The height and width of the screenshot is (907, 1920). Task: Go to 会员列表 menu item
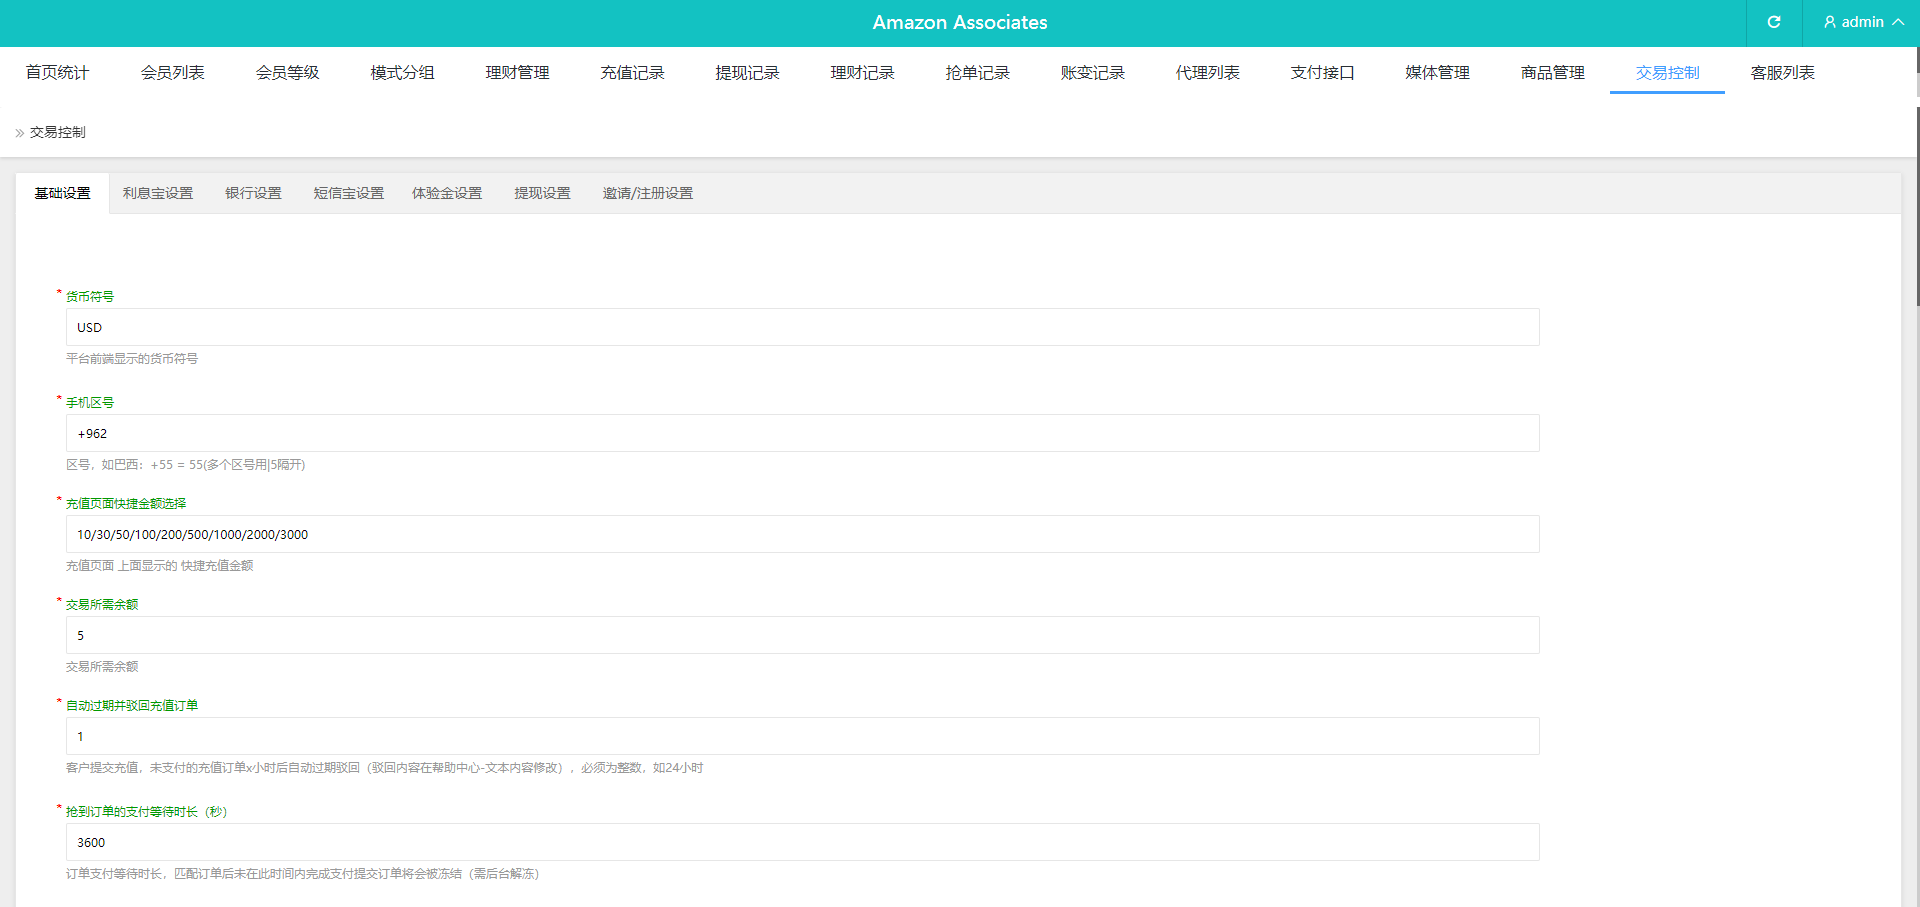172,73
